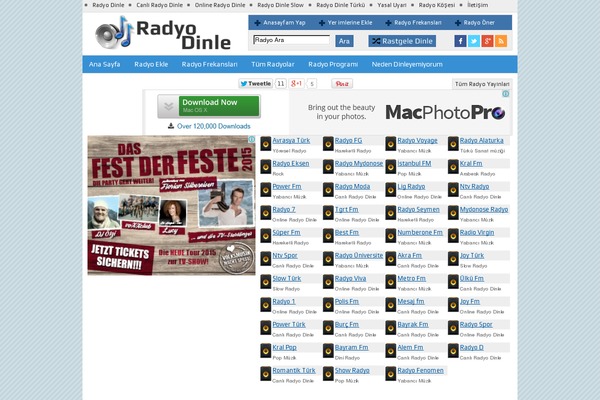Open the Radyo Eksen station link
The width and height of the screenshot is (600, 400).
[x=291, y=163]
